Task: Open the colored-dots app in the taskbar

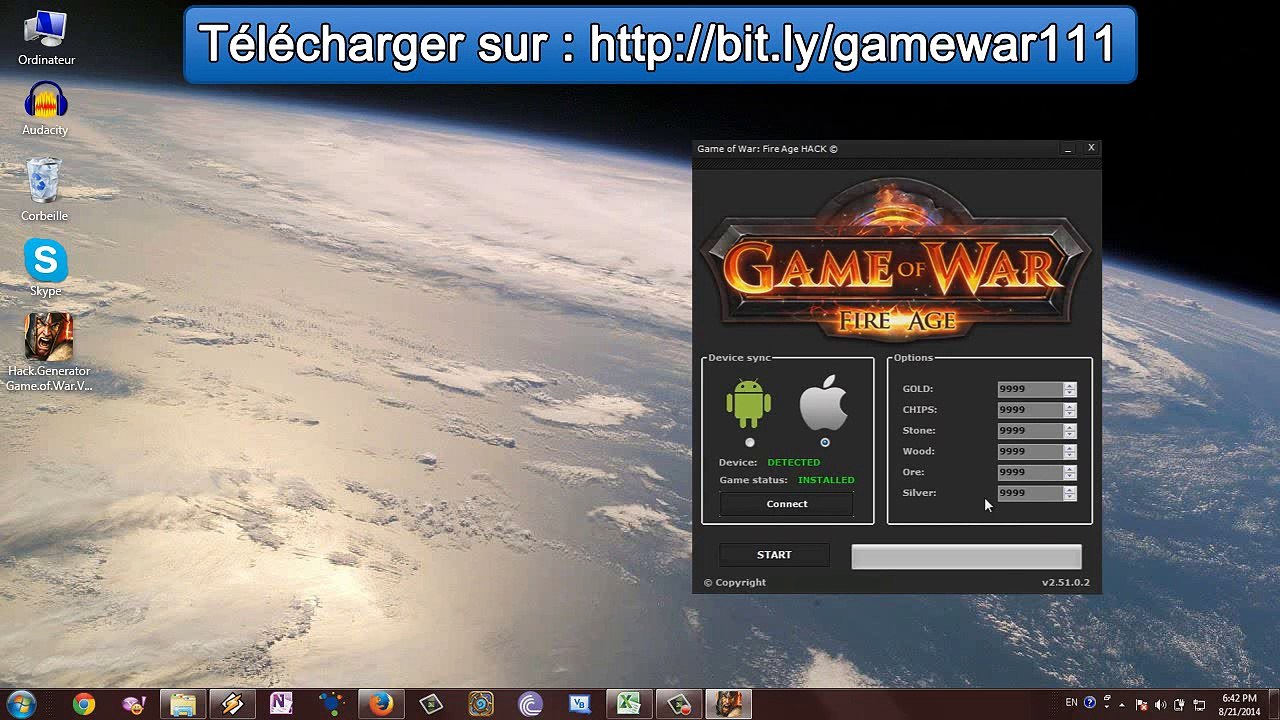Action: 331,705
